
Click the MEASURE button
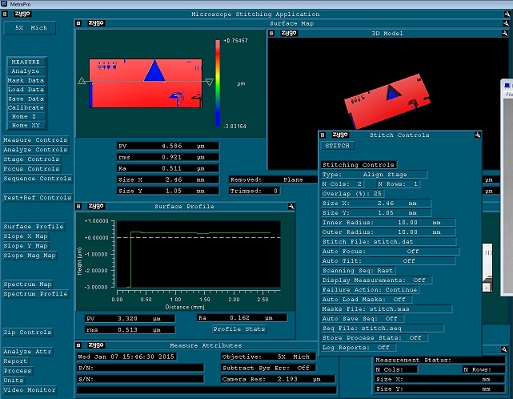[x=26, y=62]
